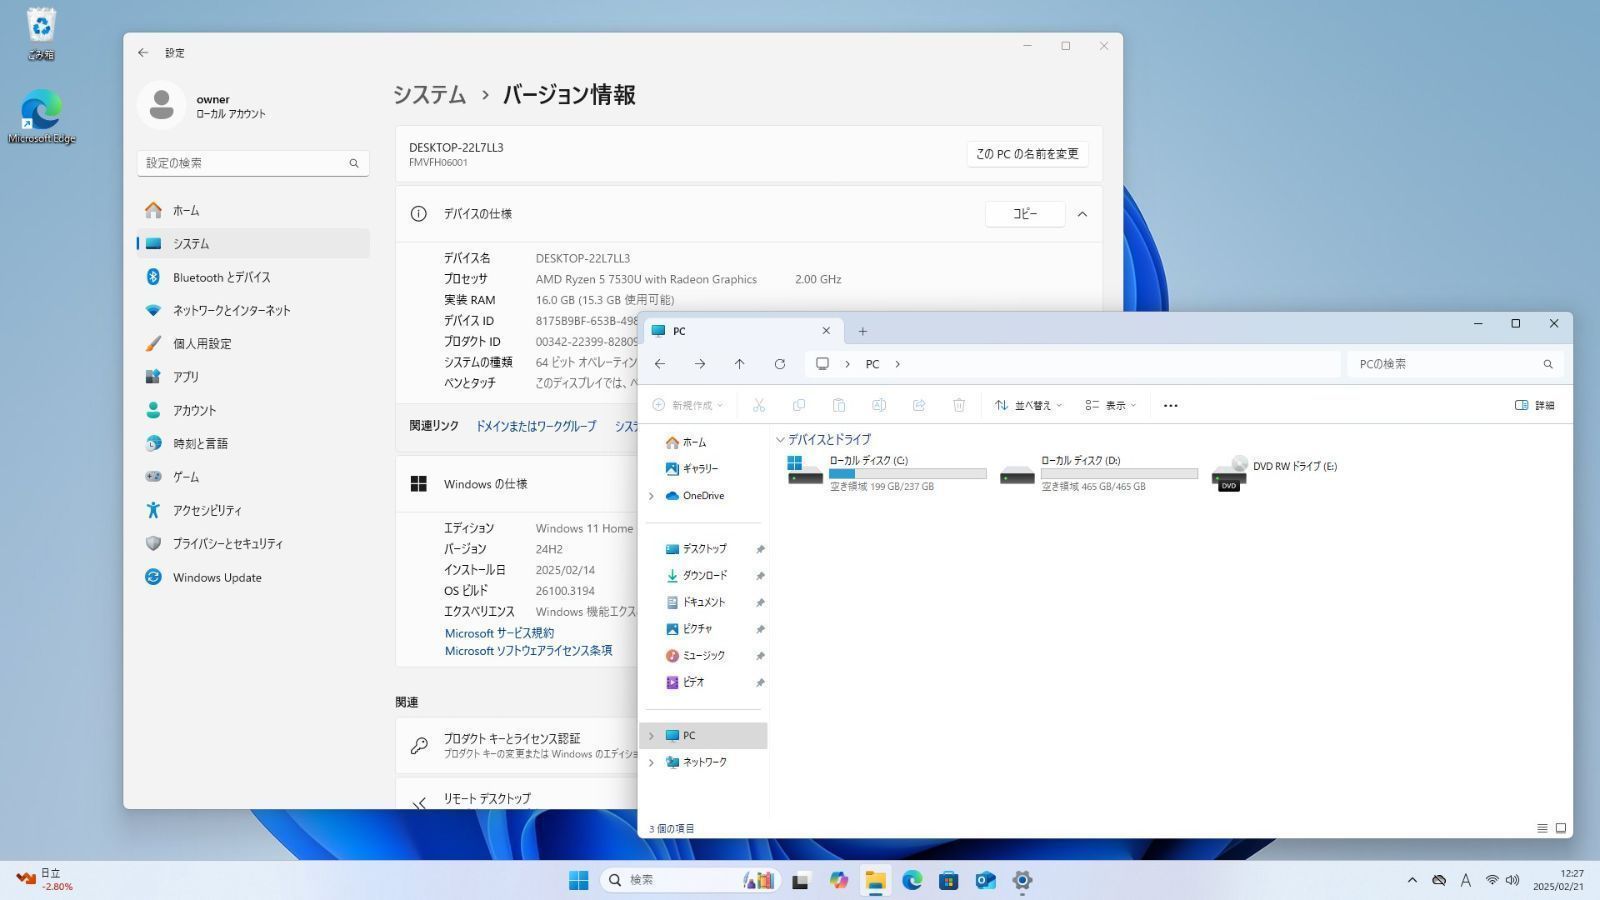Open プロダクト キーとライセンス認証 setting
This screenshot has width=1600, height=900.
click(517, 745)
